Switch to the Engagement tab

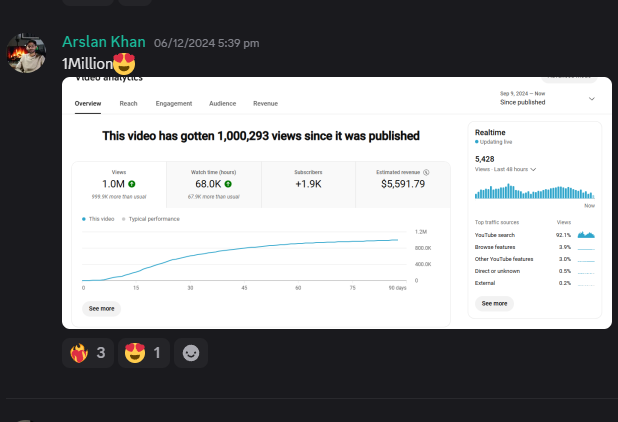(x=174, y=104)
